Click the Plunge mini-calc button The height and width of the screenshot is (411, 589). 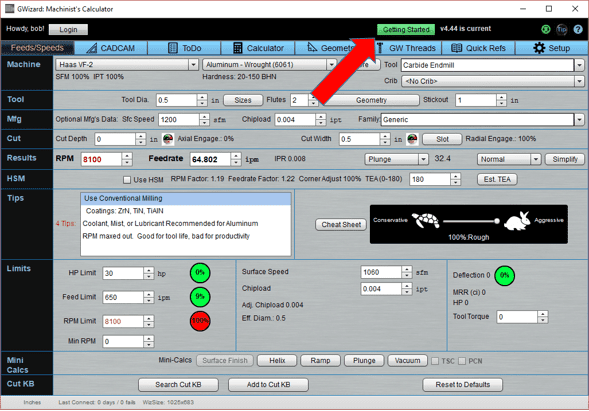(364, 361)
